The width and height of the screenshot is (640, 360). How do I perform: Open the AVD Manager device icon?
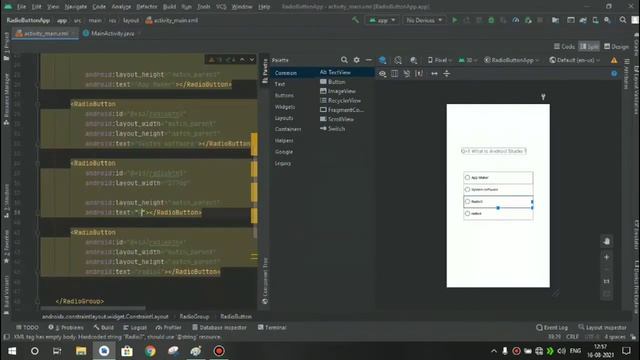pos(596,20)
